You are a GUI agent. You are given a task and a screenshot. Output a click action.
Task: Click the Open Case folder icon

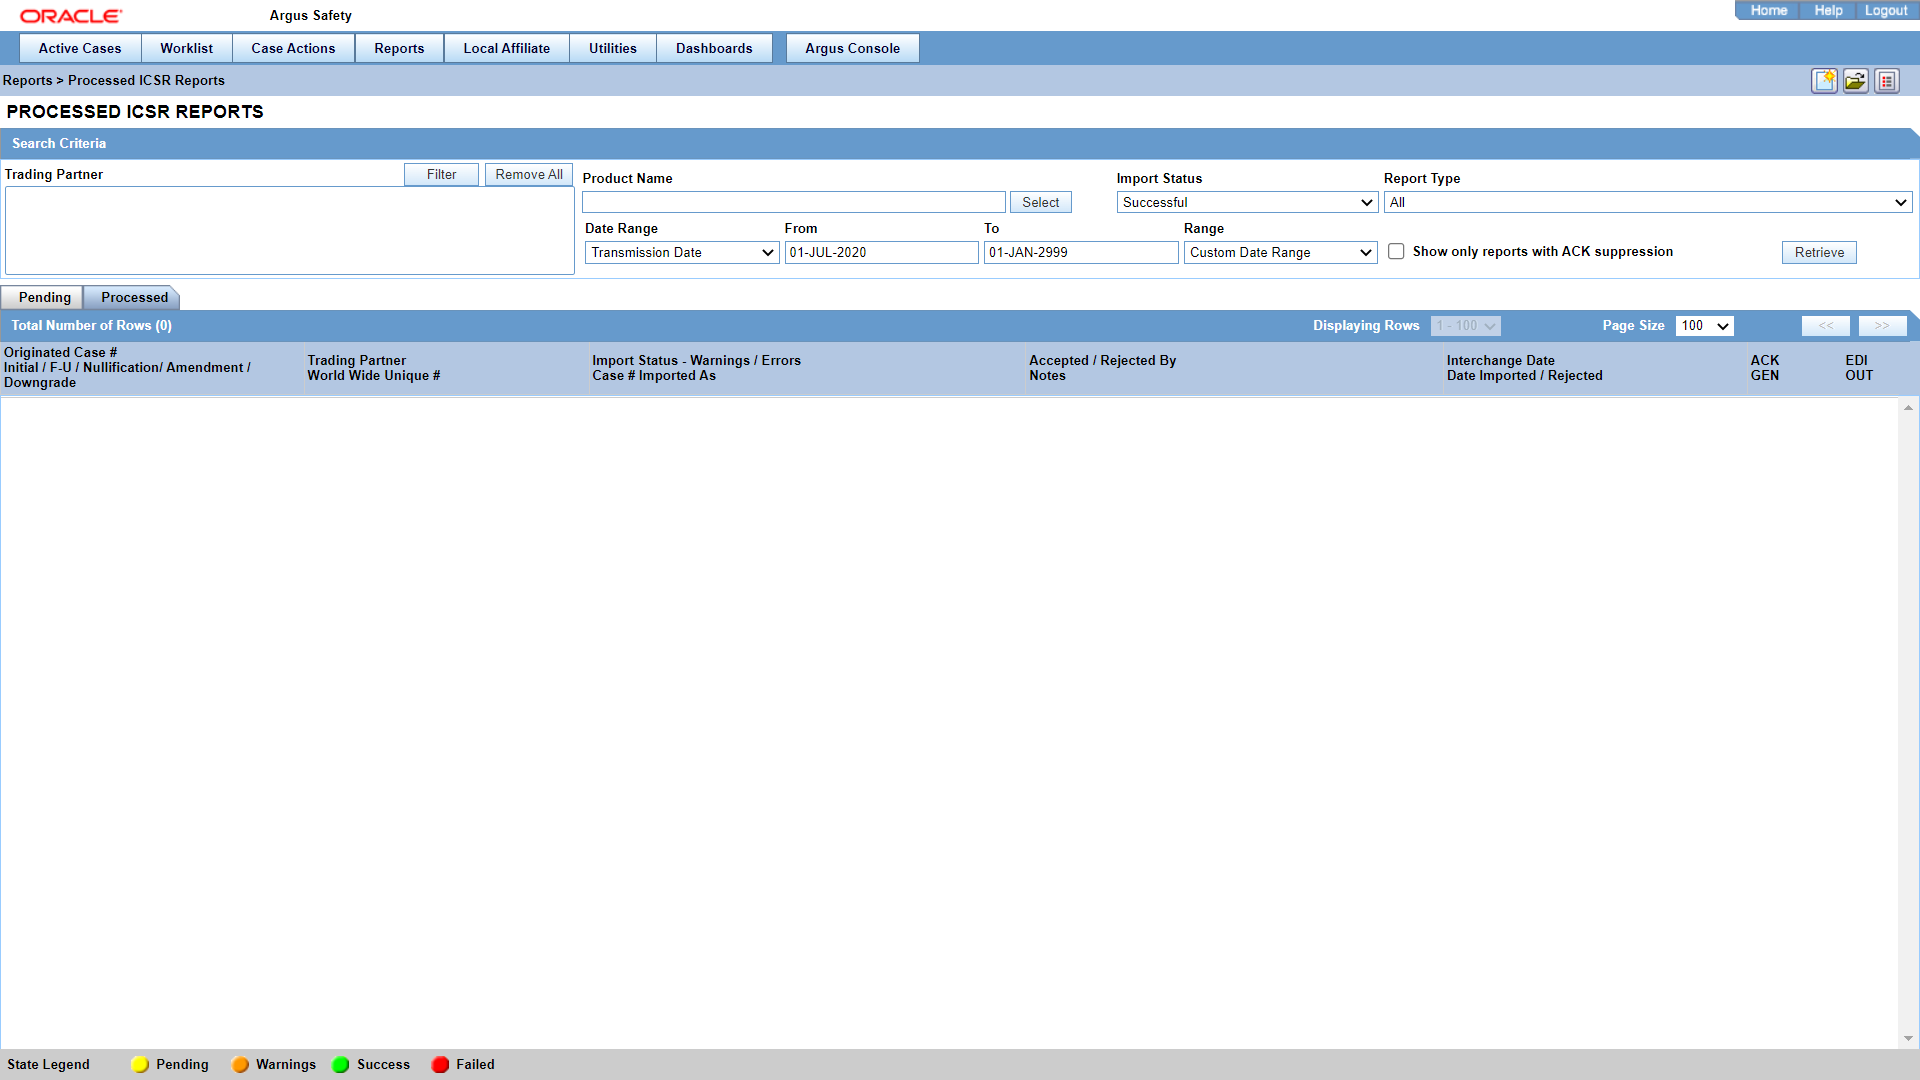coord(1856,81)
